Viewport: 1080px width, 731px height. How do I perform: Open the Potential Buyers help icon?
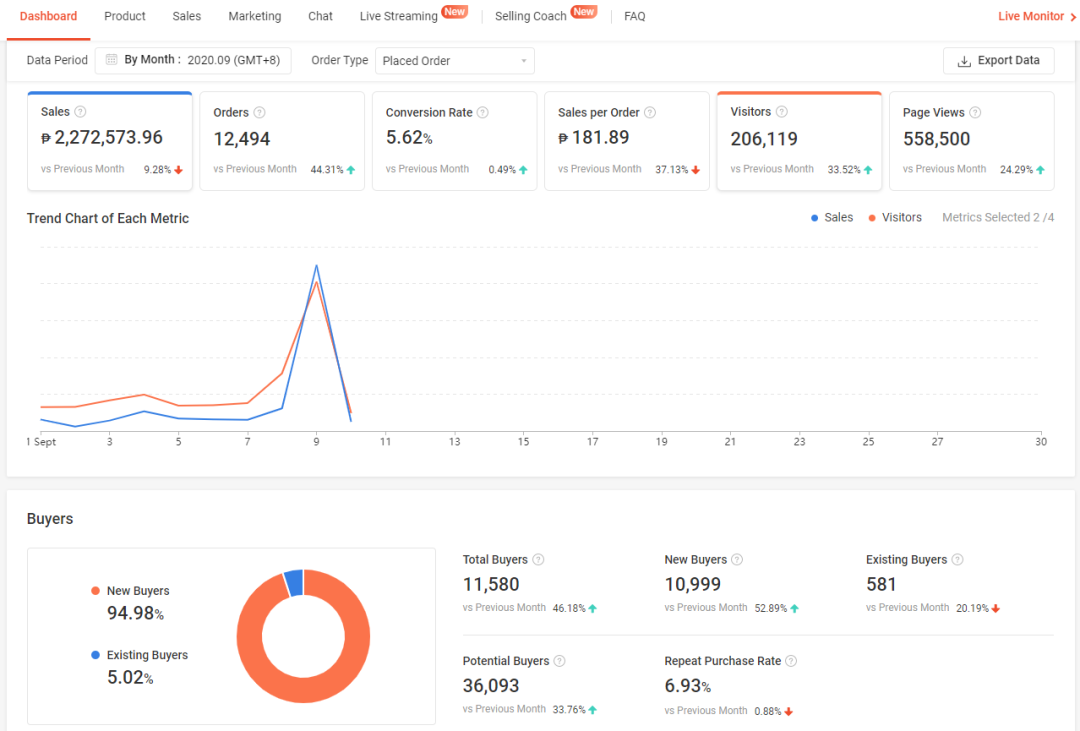click(560, 661)
